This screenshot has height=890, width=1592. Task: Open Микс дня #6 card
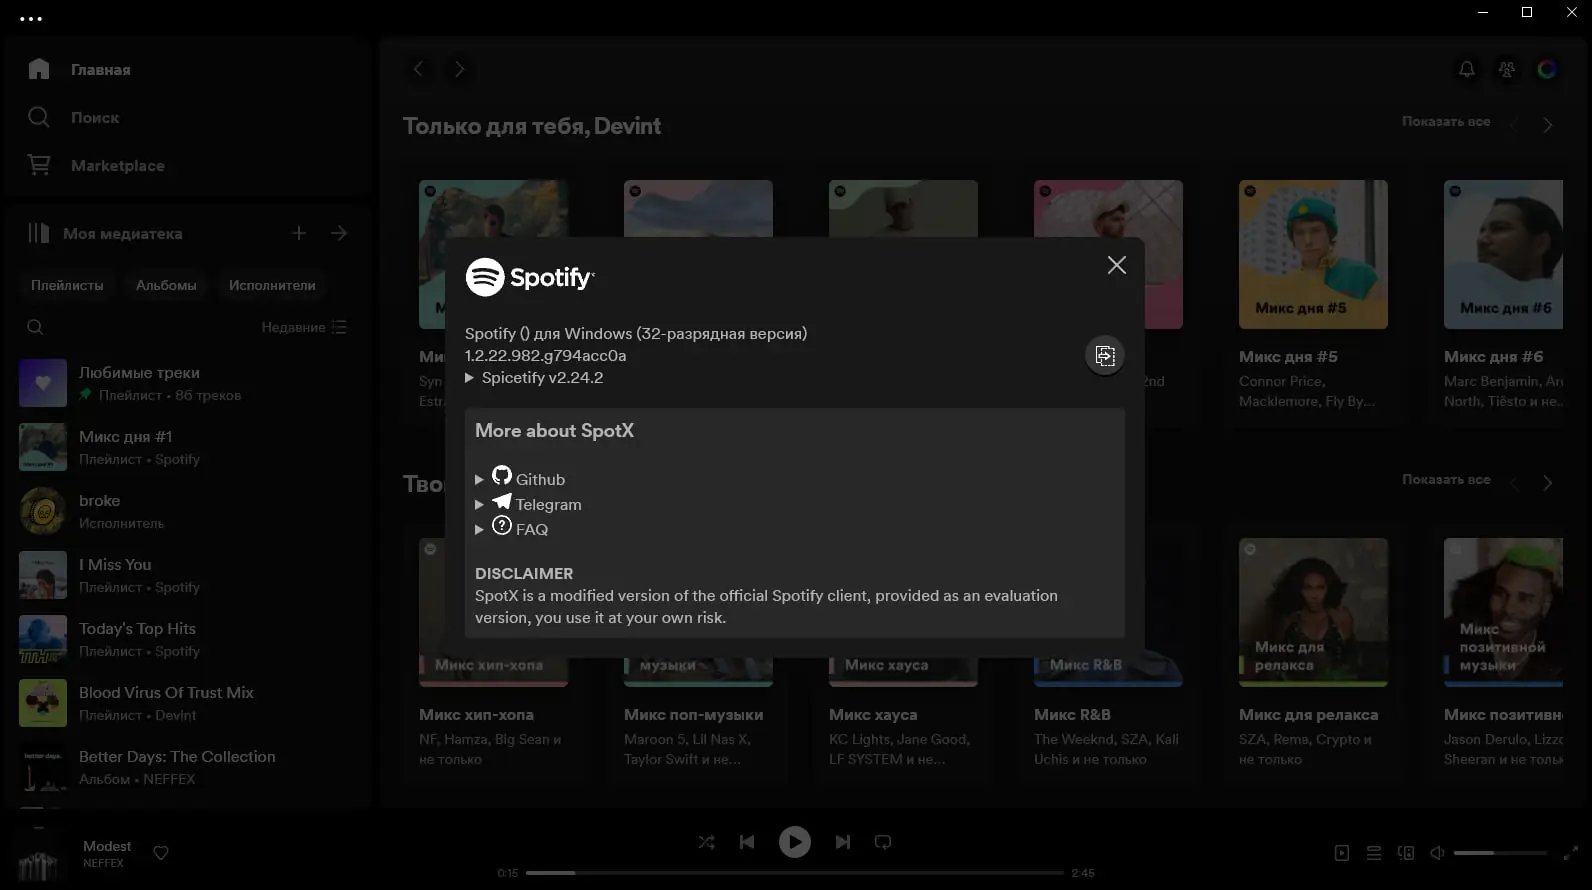(1503, 296)
